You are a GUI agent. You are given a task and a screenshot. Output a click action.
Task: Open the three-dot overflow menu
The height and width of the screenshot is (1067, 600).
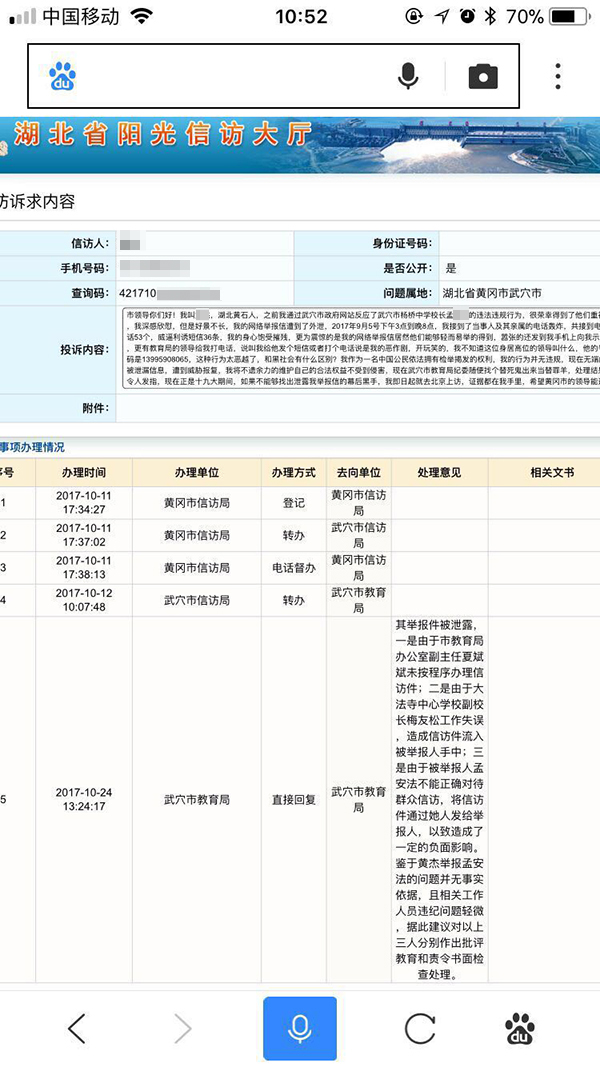558,76
